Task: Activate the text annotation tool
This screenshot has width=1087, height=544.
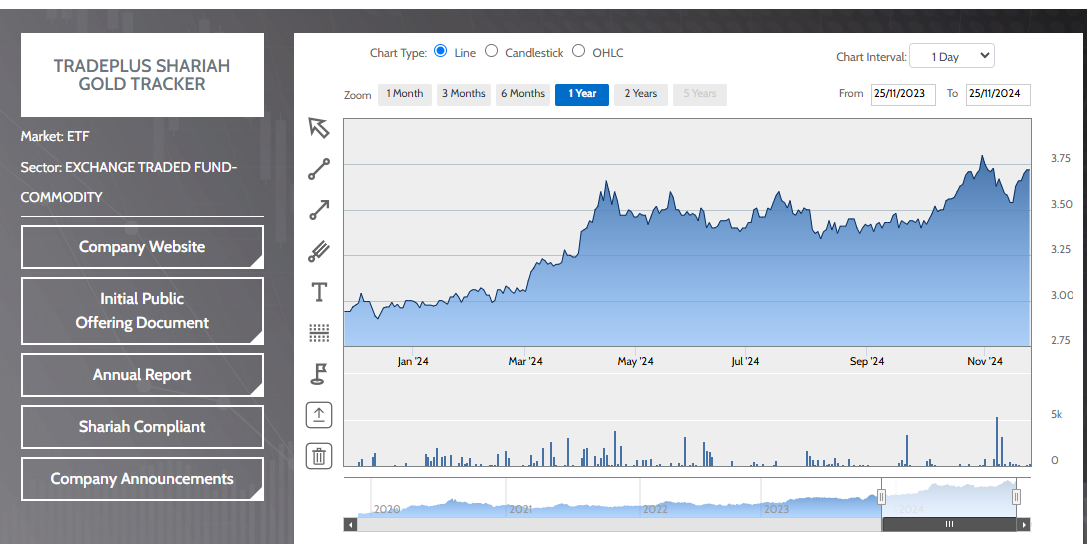Action: pyautogui.click(x=319, y=292)
